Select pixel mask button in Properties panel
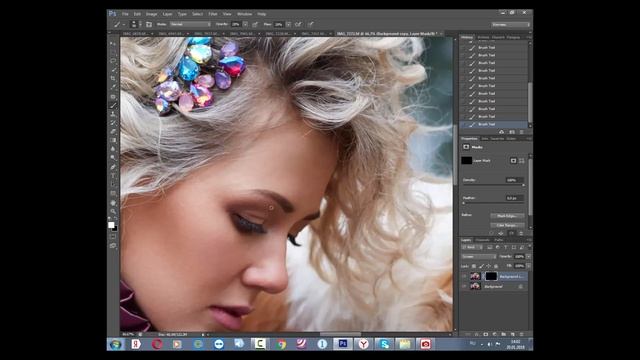 [513, 160]
